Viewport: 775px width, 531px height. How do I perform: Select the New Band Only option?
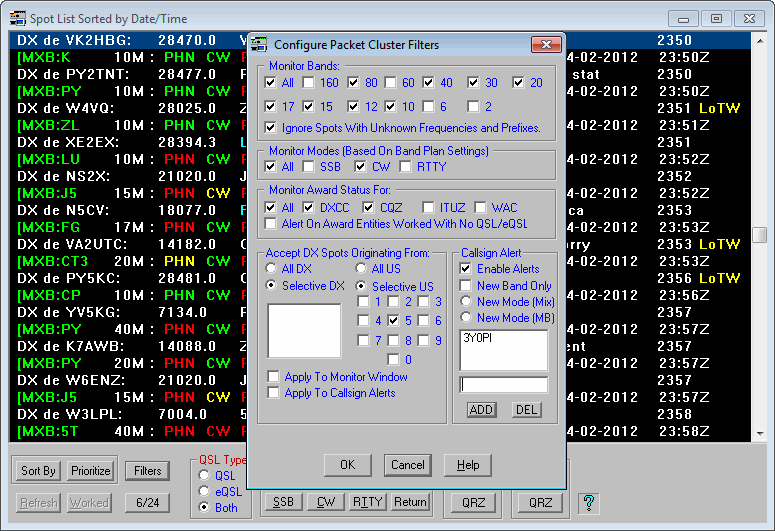(x=467, y=286)
